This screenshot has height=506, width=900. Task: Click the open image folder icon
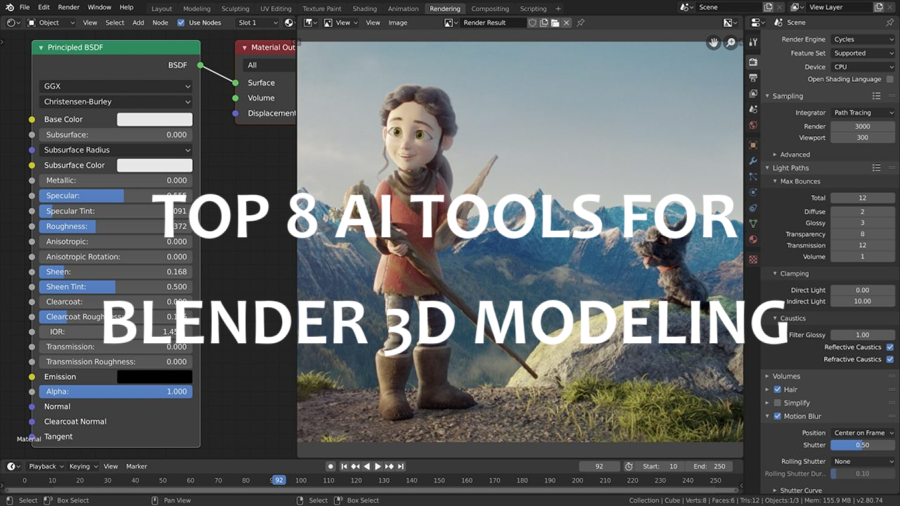[555, 23]
